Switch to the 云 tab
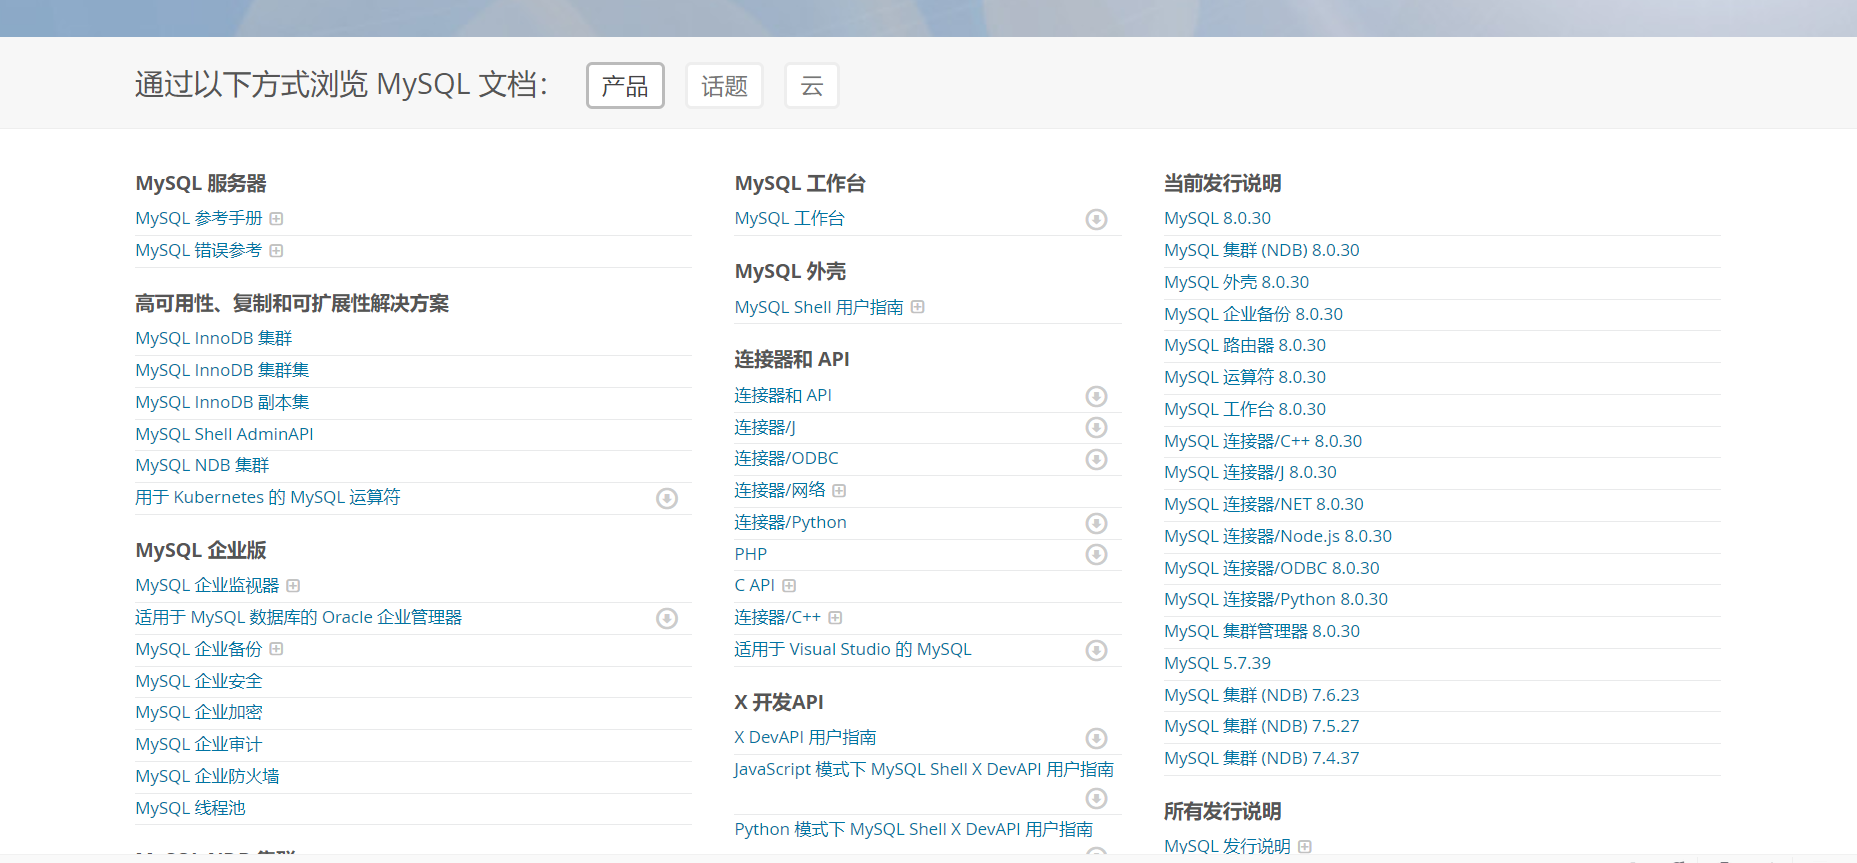 click(x=811, y=86)
